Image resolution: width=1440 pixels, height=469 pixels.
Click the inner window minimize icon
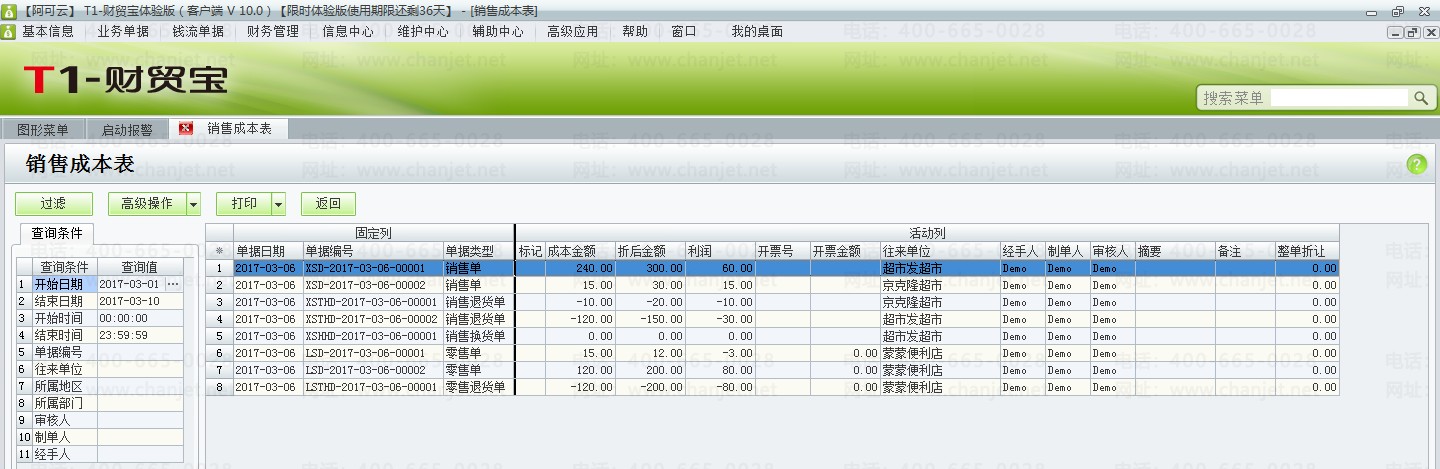pos(1396,32)
